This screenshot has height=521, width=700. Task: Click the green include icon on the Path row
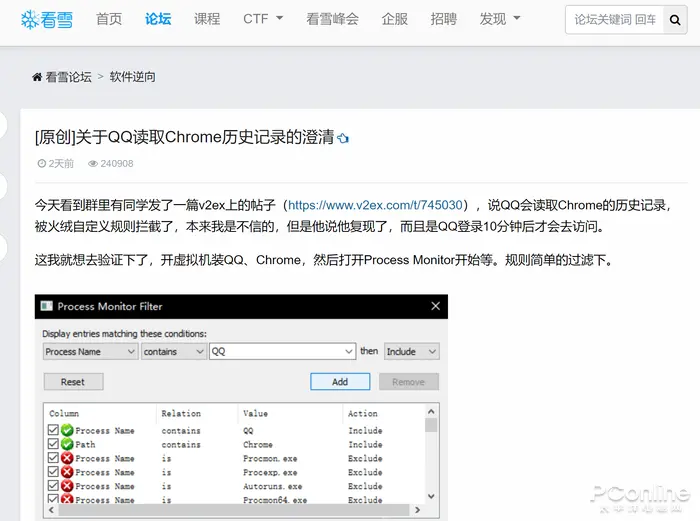(x=67, y=444)
